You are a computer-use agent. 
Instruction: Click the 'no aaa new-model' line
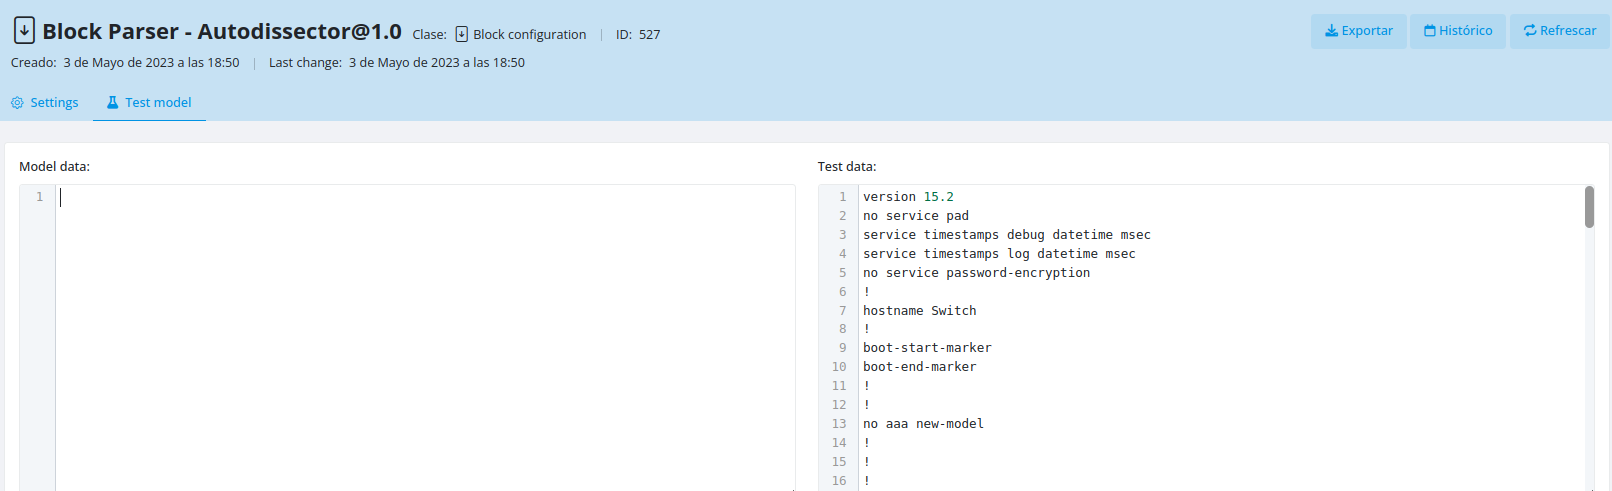(923, 424)
